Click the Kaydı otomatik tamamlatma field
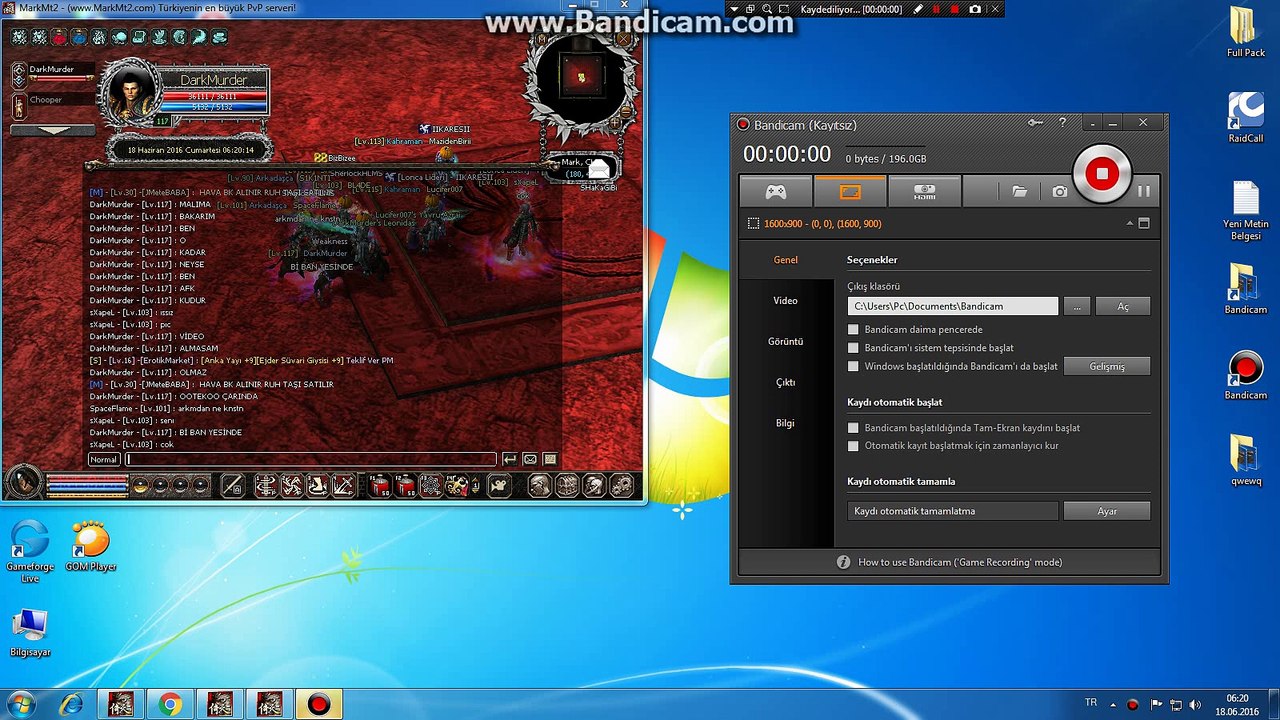This screenshot has width=1280, height=720. pos(952,511)
